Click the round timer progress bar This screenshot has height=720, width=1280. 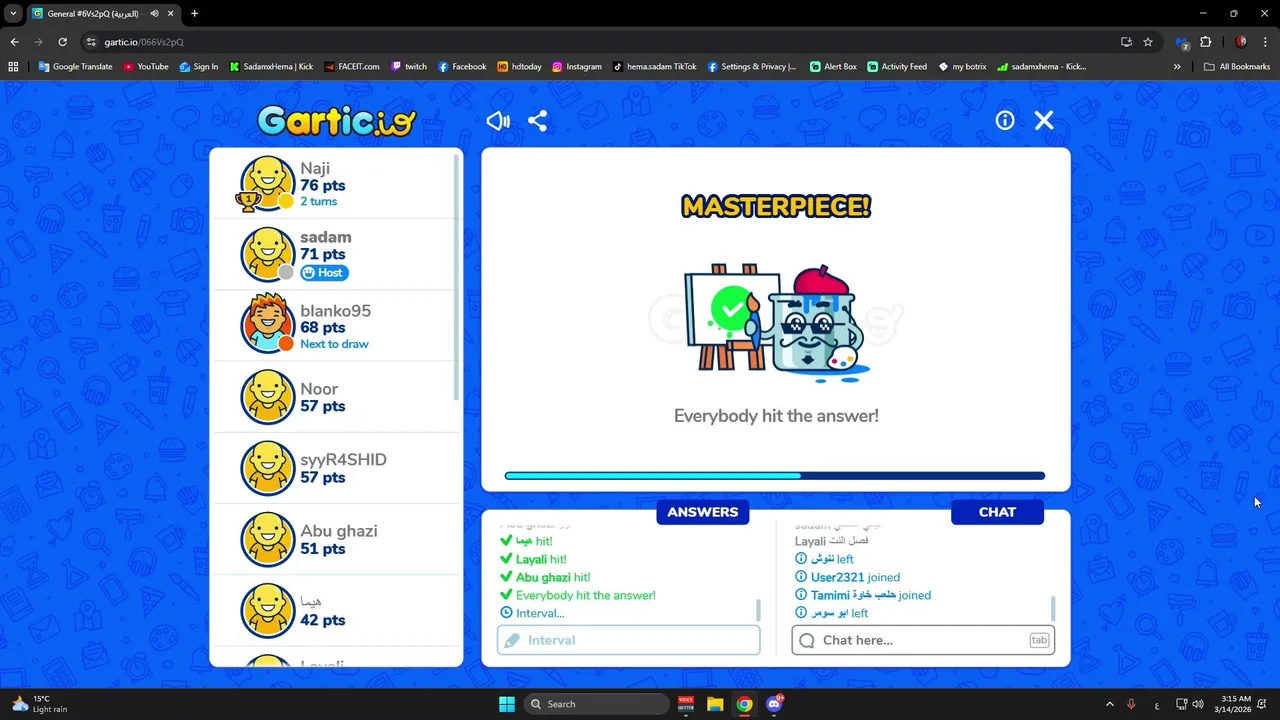pyautogui.click(x=775, y=476)
